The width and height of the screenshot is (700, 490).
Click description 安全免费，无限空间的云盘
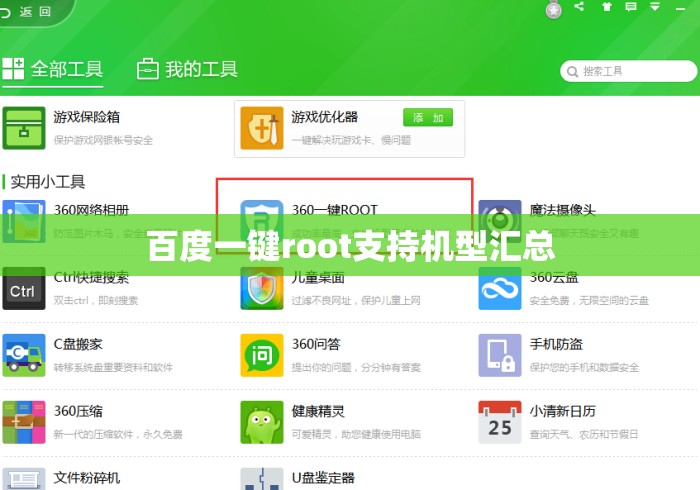(589, 301)
